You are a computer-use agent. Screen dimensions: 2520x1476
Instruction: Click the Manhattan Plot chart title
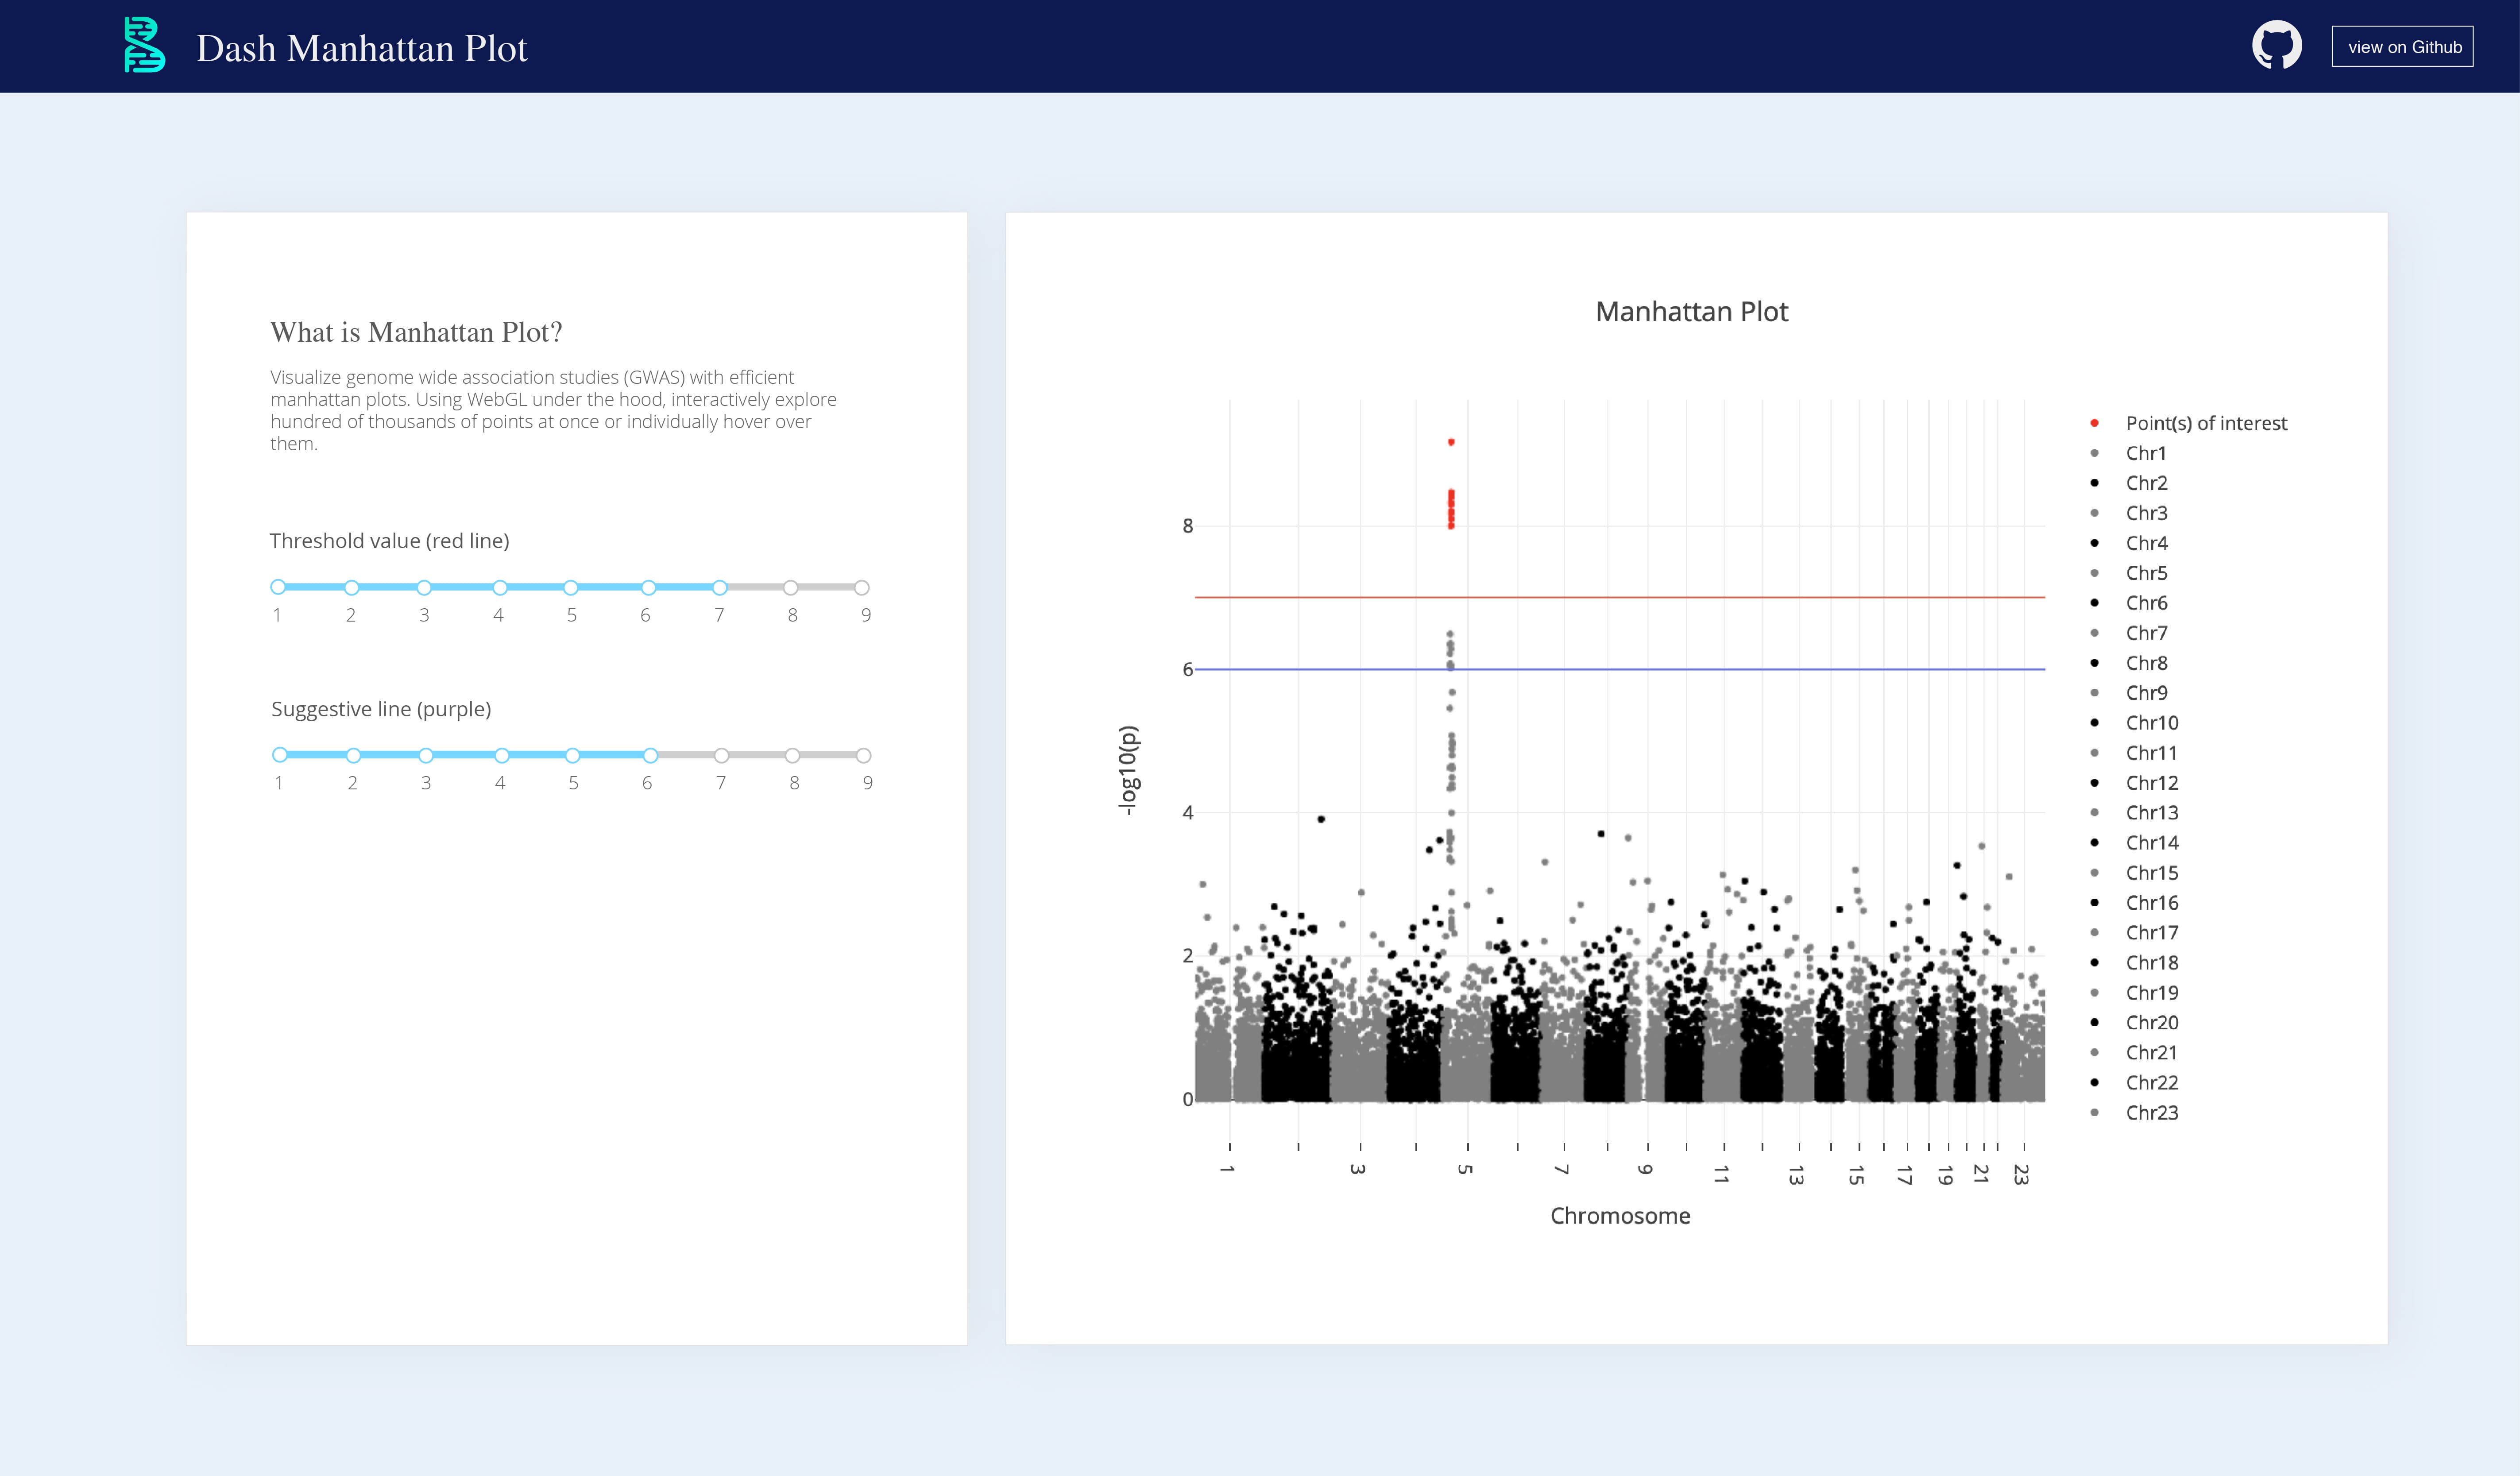[1692, 311]
